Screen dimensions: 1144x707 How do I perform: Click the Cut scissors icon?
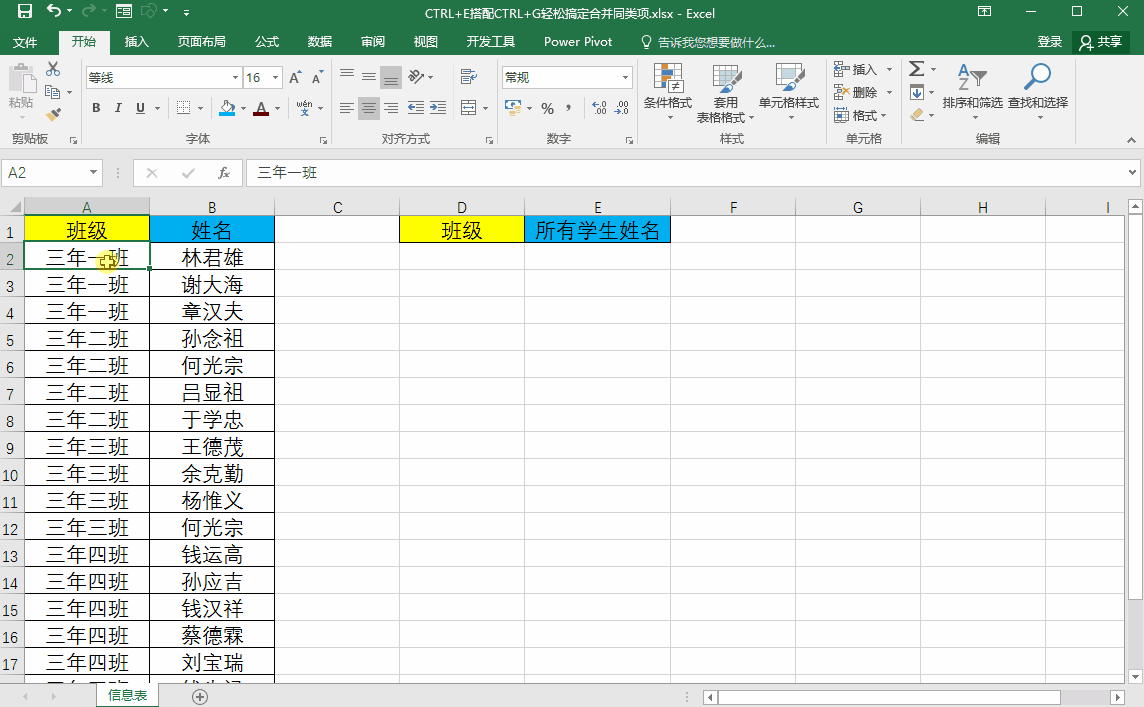53,69
